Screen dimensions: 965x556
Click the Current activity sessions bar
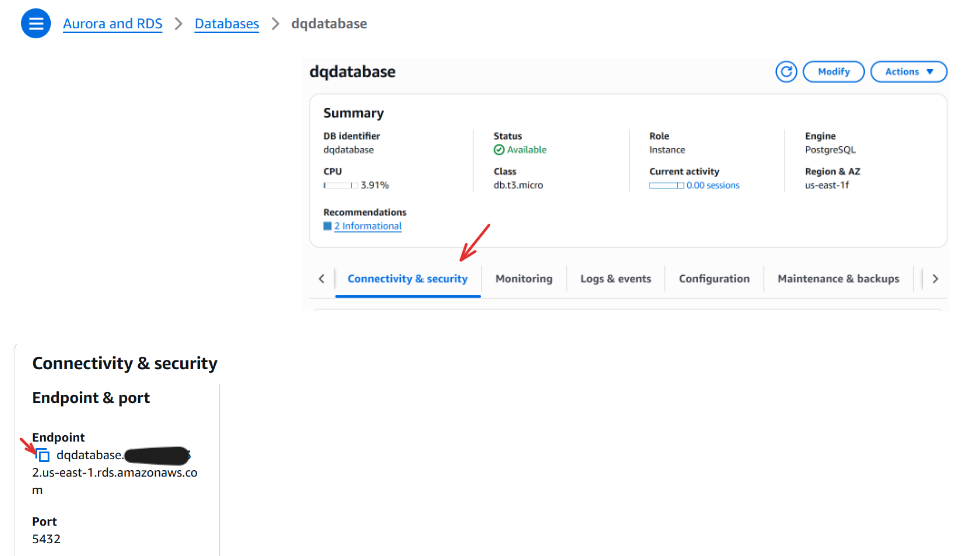pos(666,185)
